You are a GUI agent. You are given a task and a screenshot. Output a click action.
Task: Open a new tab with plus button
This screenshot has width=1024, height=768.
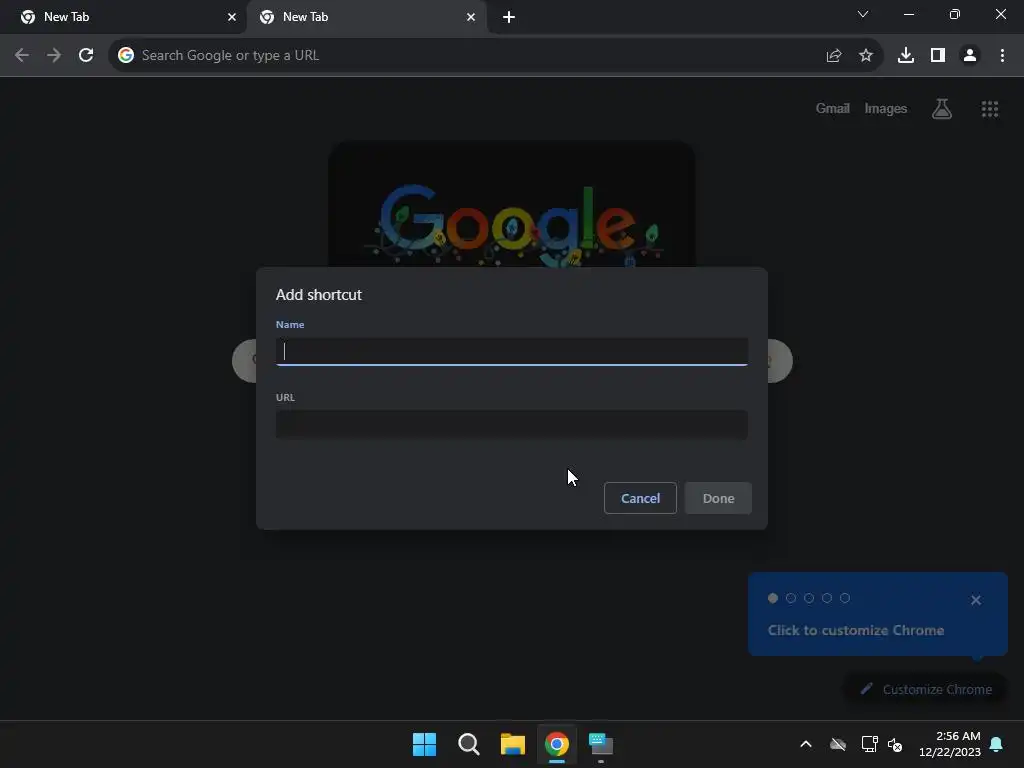tap(509, 17)
